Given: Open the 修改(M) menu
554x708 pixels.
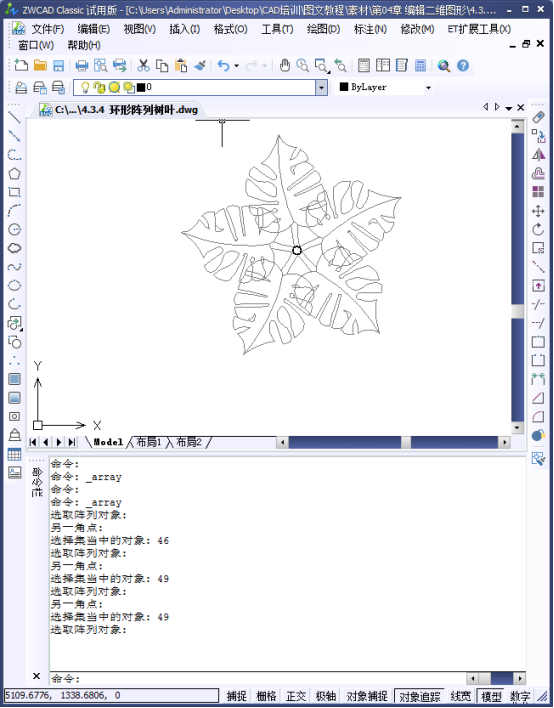Looking at the screenshot, I should click(x=417, y=29).
